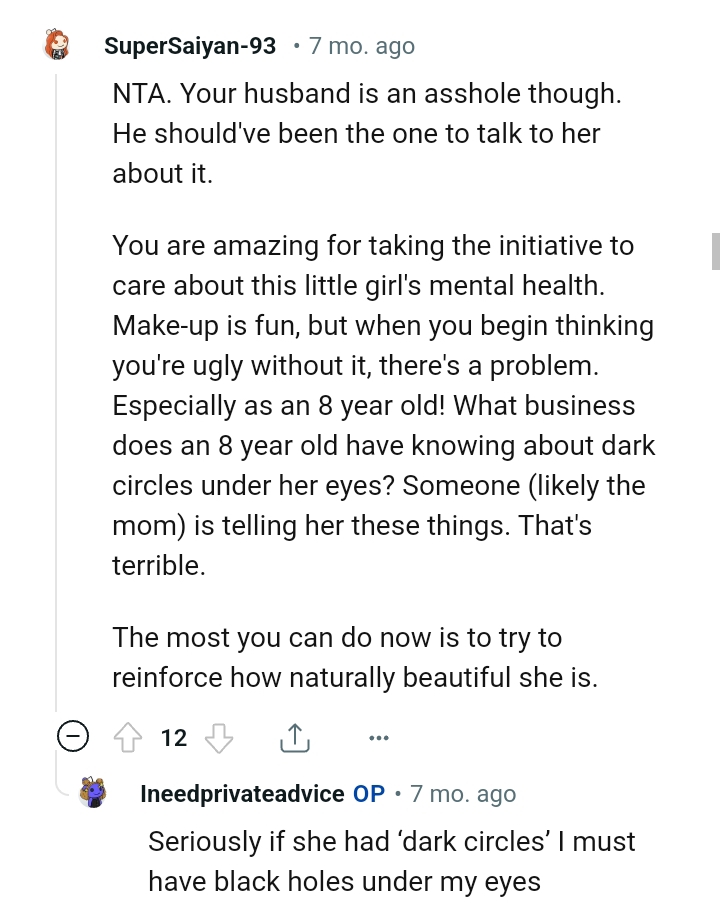This screenshot has width=720, height=915.
Task: Tap the '7 mo. ago' timestamp on OP reply
Action: [x=463, y=794]
